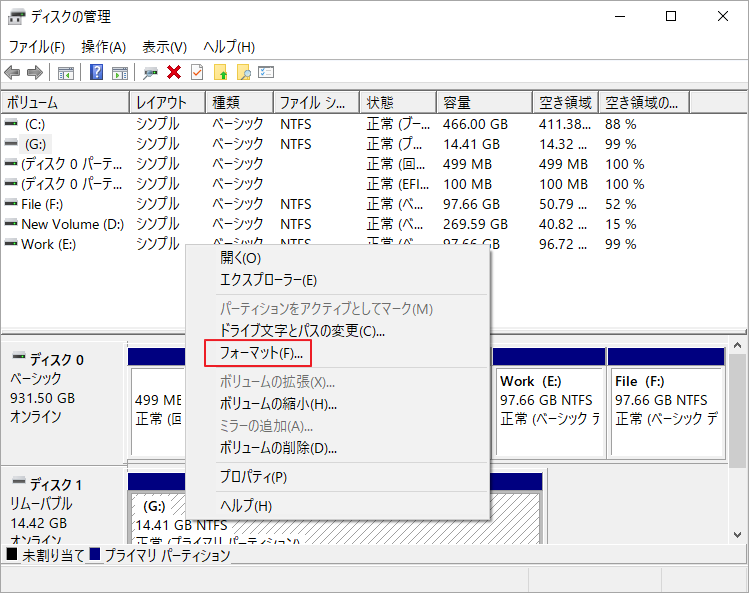Click the blue Help question-mark icon
Image resolution: width=749 pixels, height=593 pixels.
click(96, 72)
